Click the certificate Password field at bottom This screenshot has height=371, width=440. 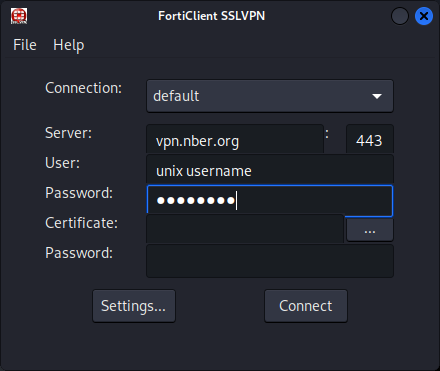[x=270, y=261]
